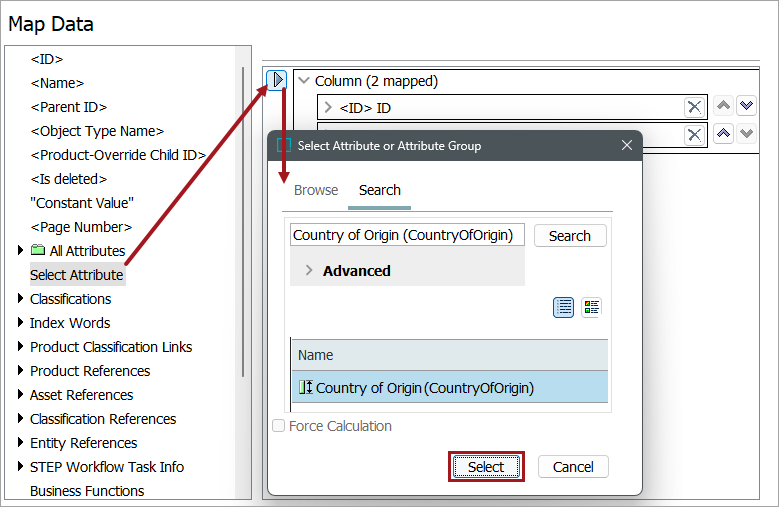
Task: Select Country of Origin result row
Action: (x=450, y=387)
